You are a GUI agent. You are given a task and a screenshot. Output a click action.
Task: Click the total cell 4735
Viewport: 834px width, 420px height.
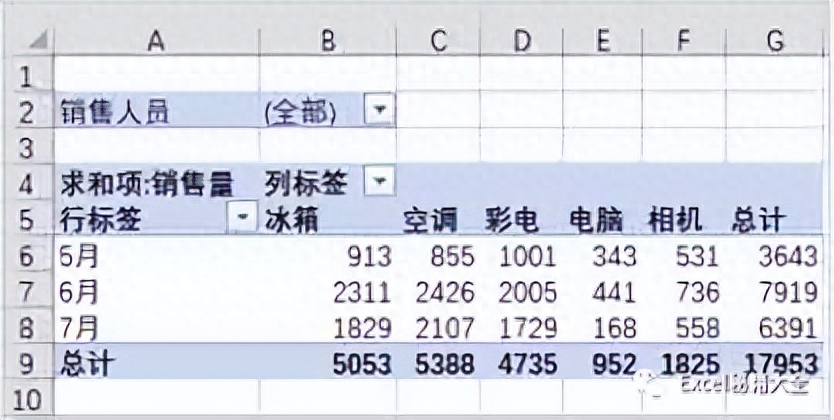(x=521, y=364)
